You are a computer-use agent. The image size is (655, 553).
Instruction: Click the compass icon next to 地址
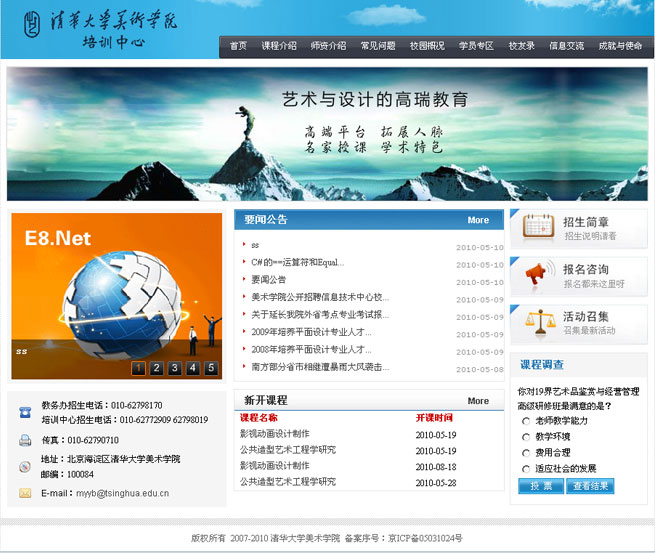point(25,466)
